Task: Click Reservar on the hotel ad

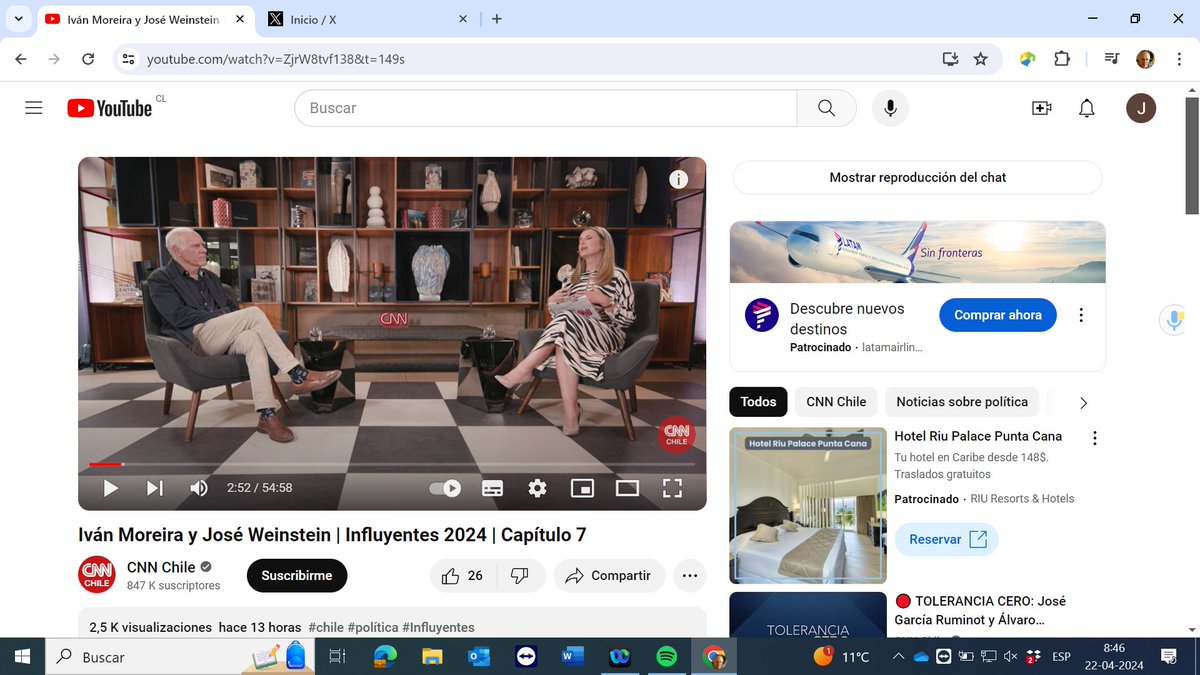Action: (946, 539)
